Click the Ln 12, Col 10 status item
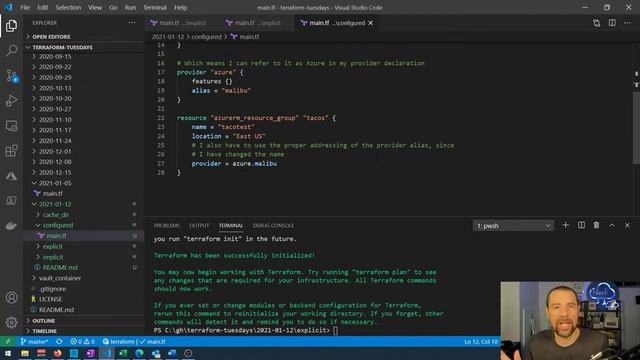The image size is (640, 360). click(481, 341)
